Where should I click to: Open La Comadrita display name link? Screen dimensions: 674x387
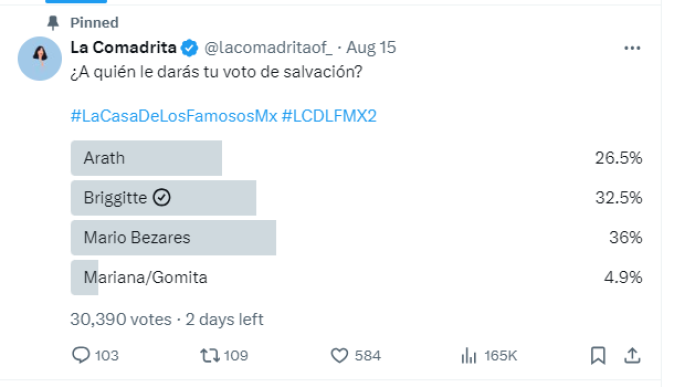click(x=123, y=47)
